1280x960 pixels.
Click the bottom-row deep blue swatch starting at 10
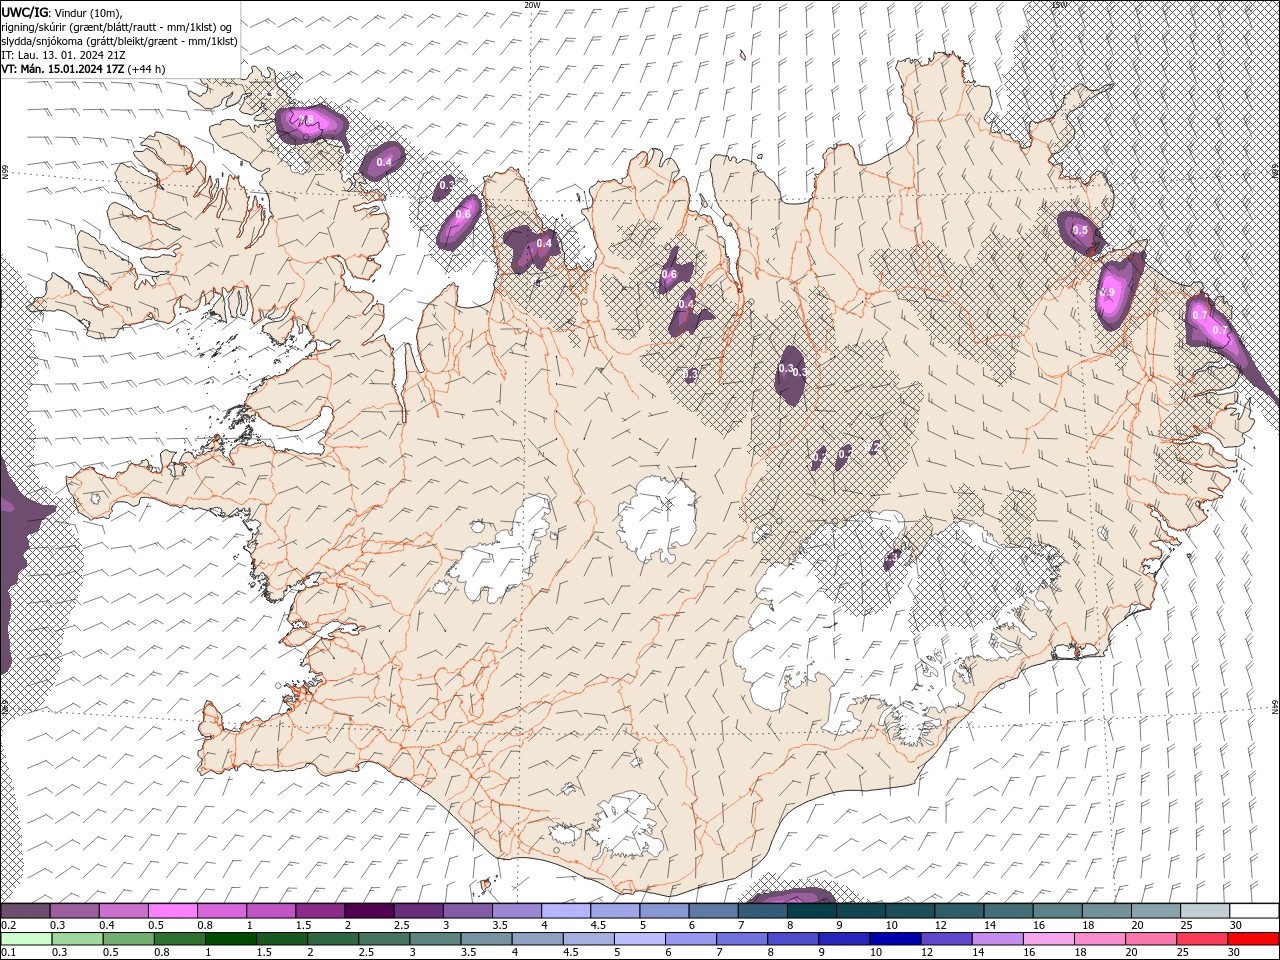coord(895,939)
